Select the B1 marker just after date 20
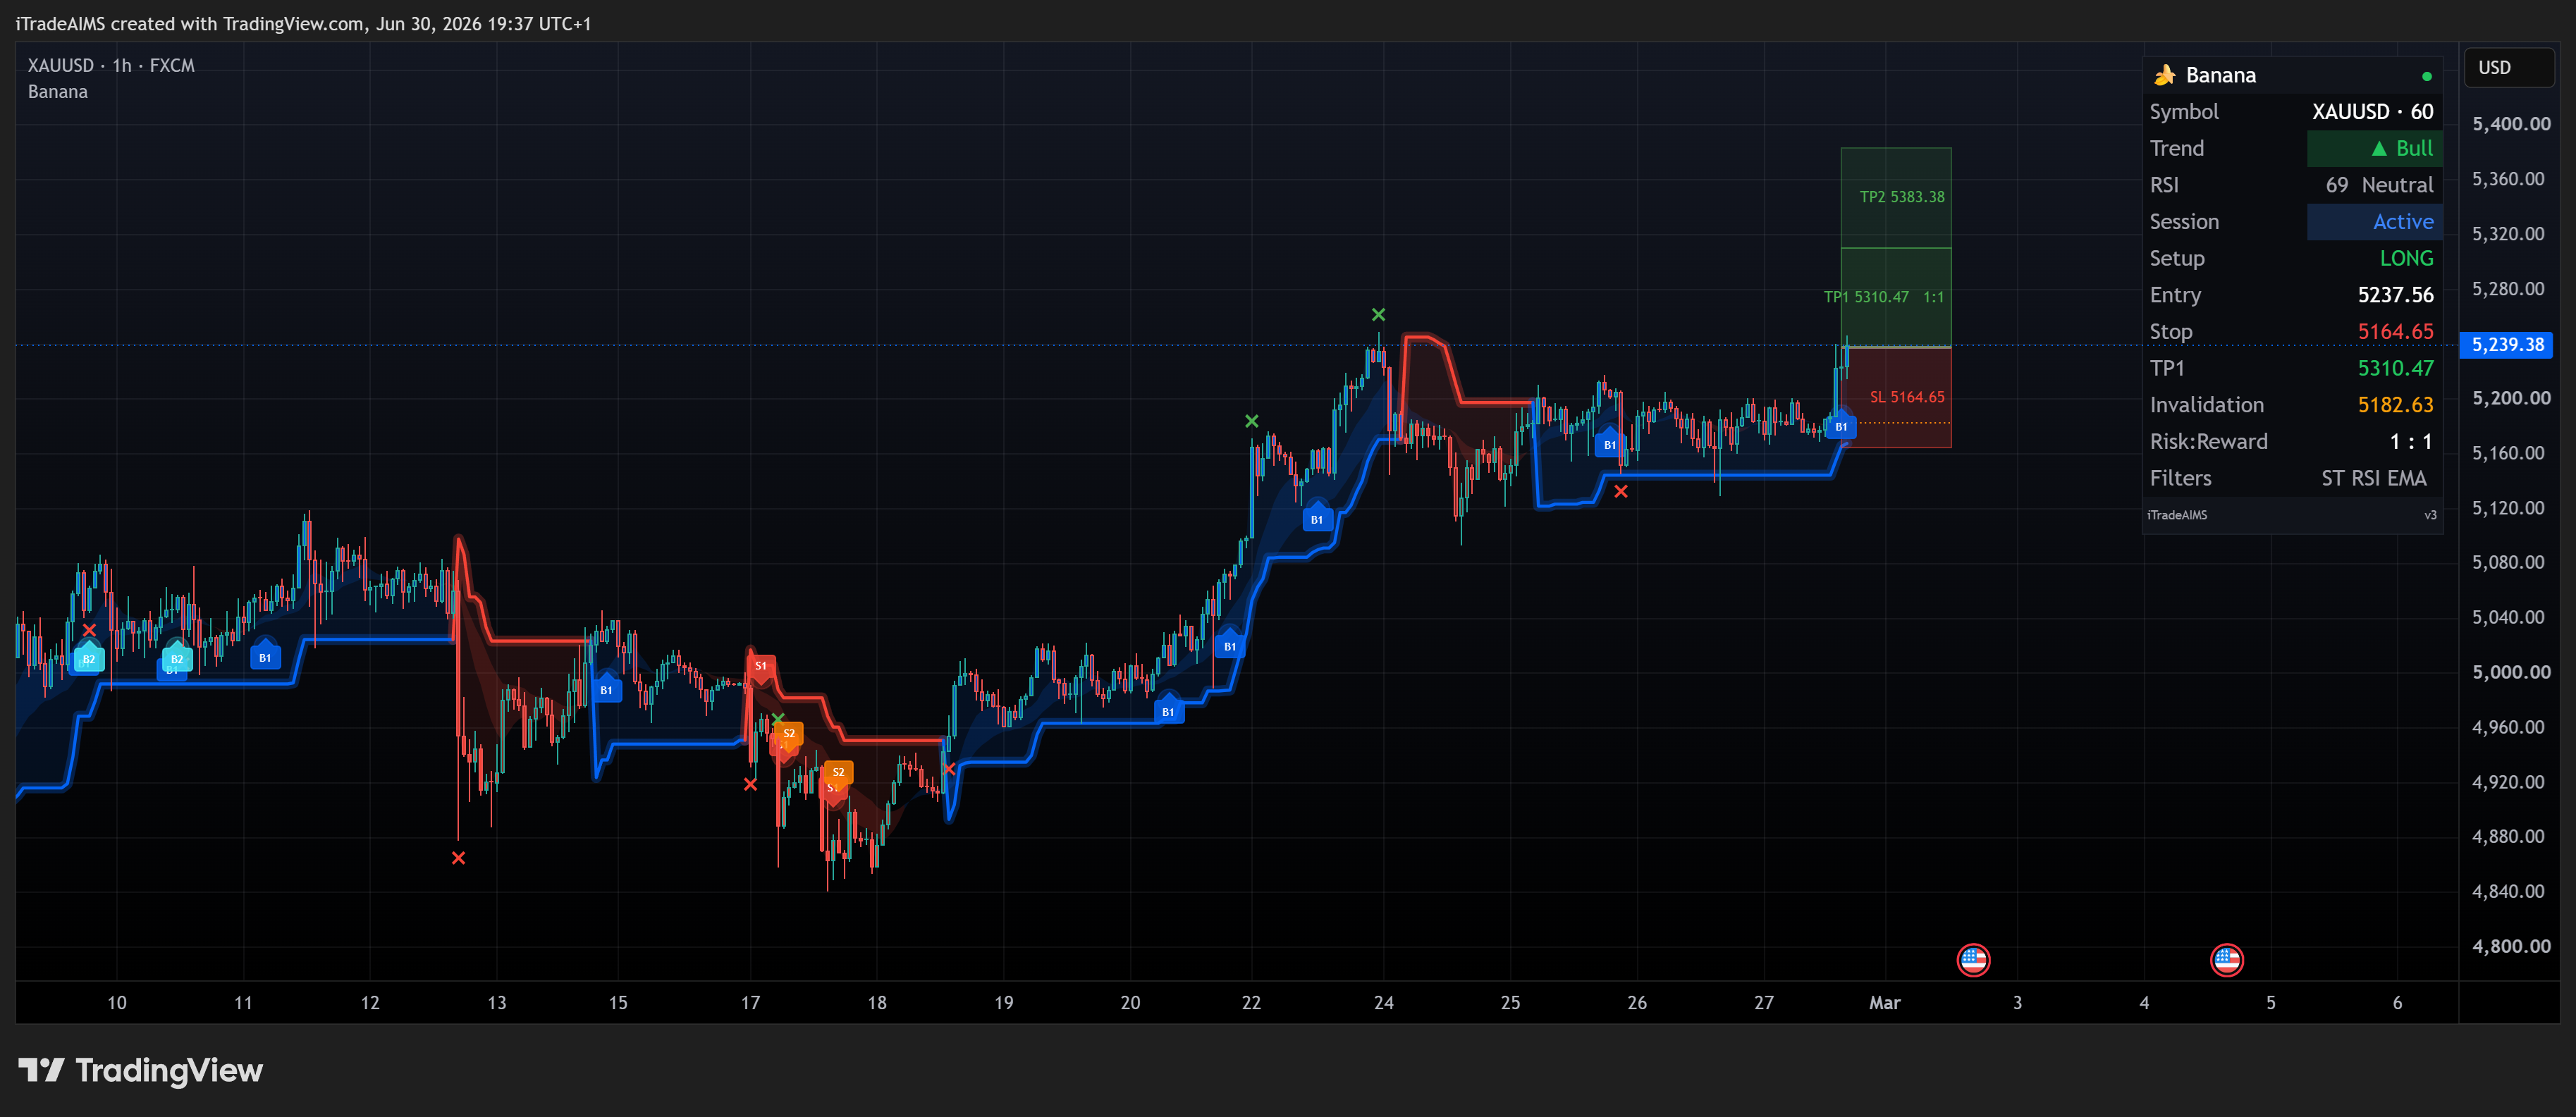Viewport: 2576px width, 1117px height. (1168, 711)
